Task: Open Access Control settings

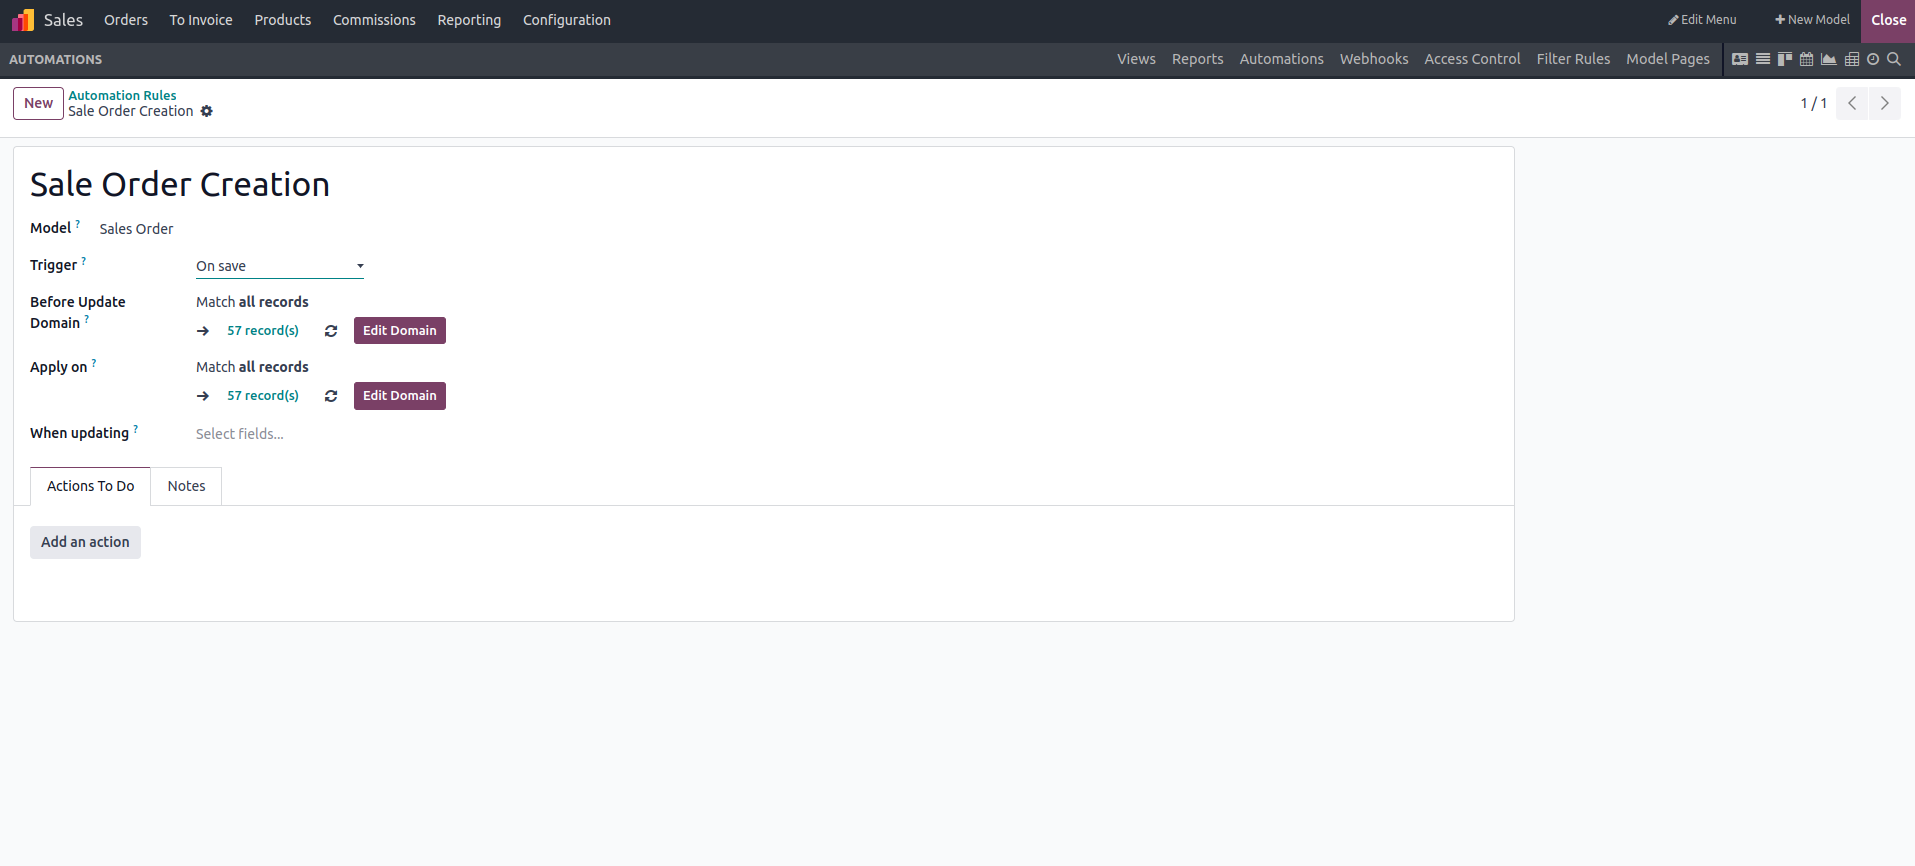Action: (1472, 59)
